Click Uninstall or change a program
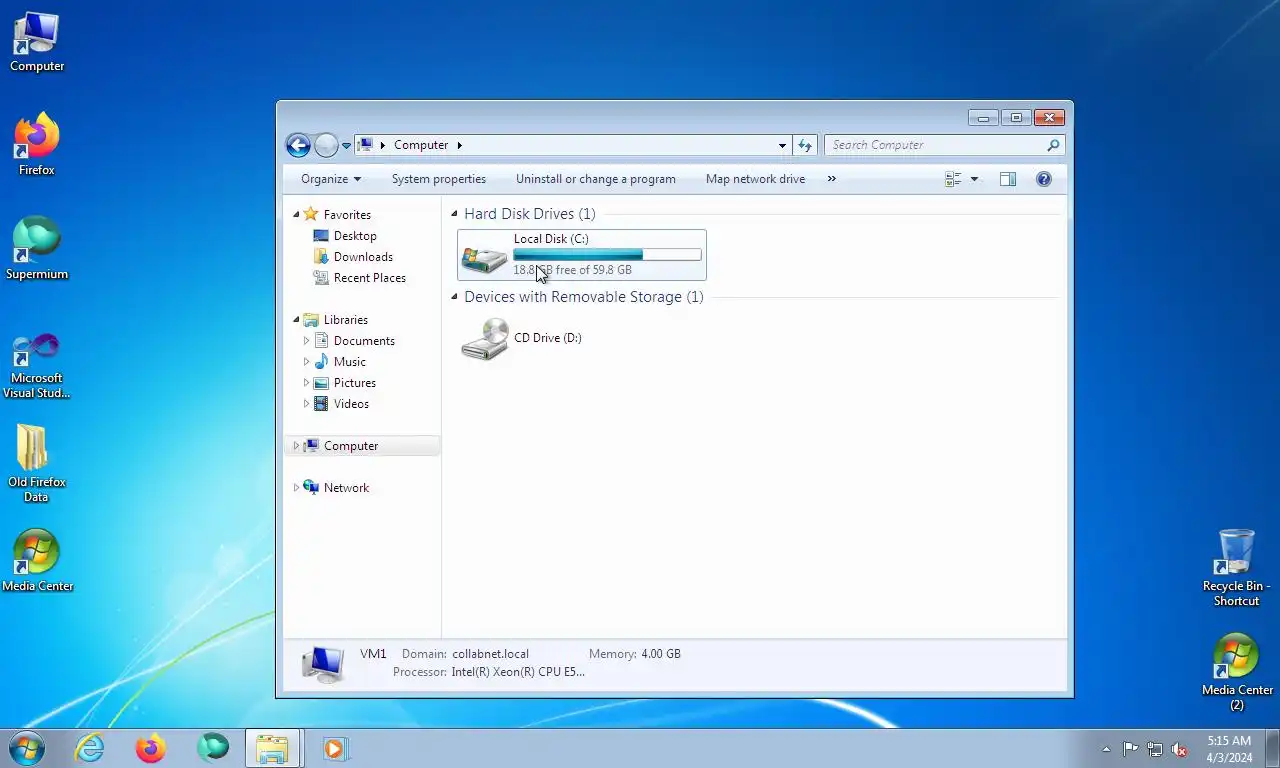The height and width of the screenshot is (768, 1280). pyautogui.click(x=596, y=179)
